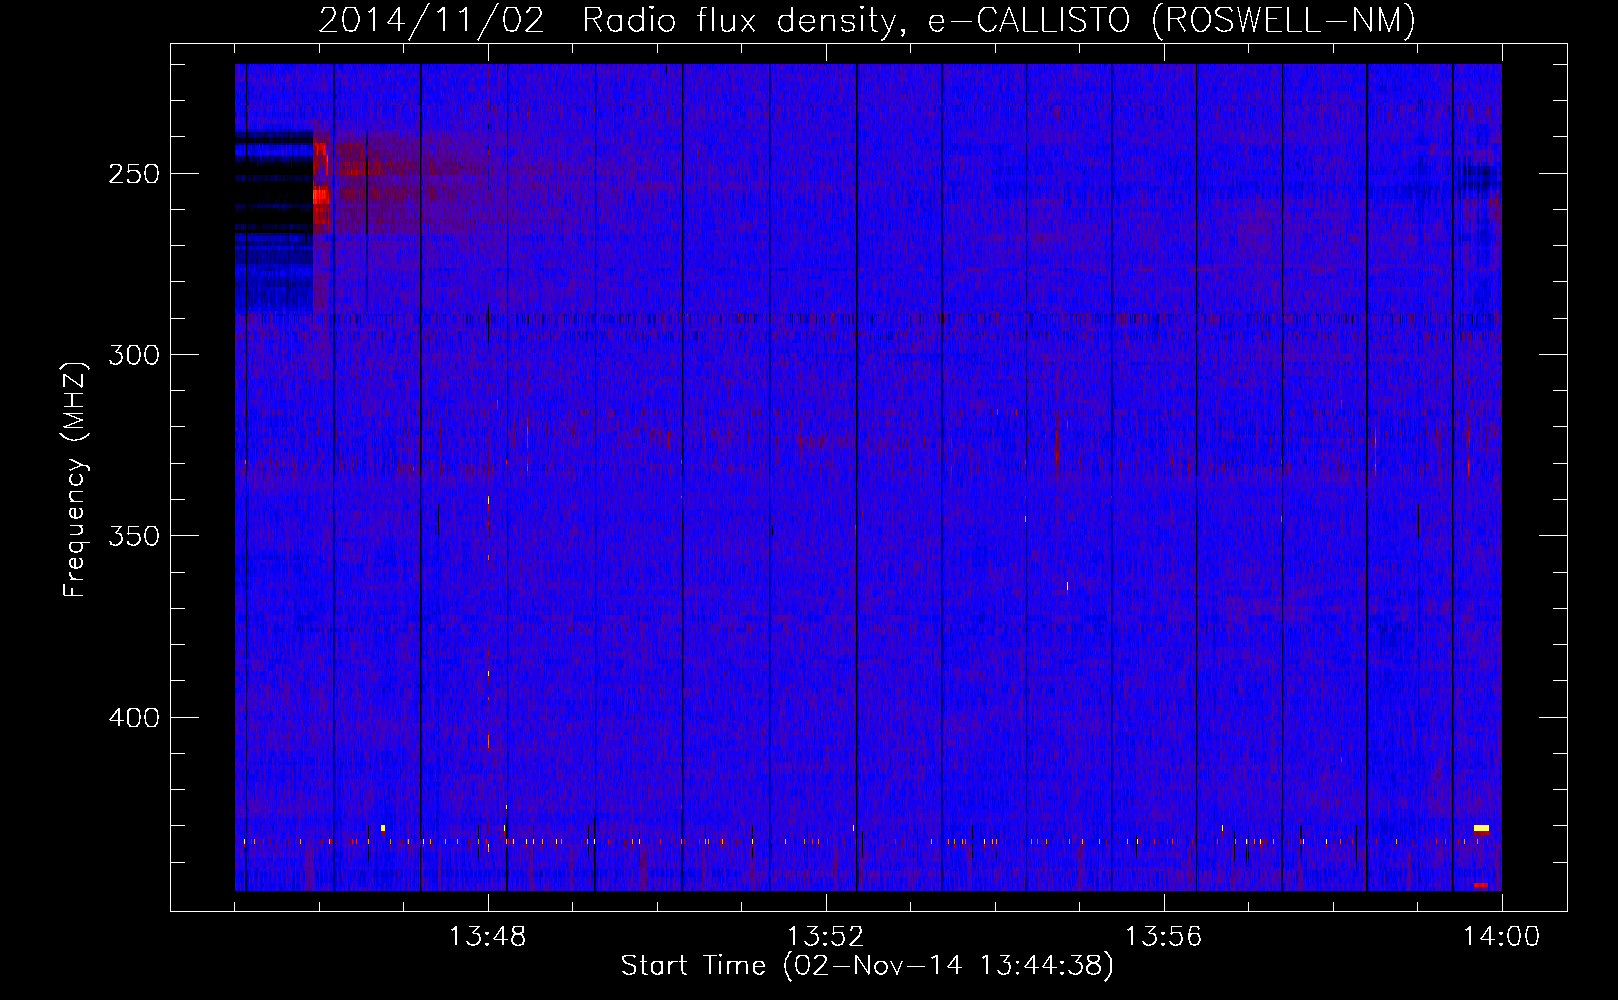Select the 300 frequency axis label
1618x1000 pixels.
click(x=133, y=355)
